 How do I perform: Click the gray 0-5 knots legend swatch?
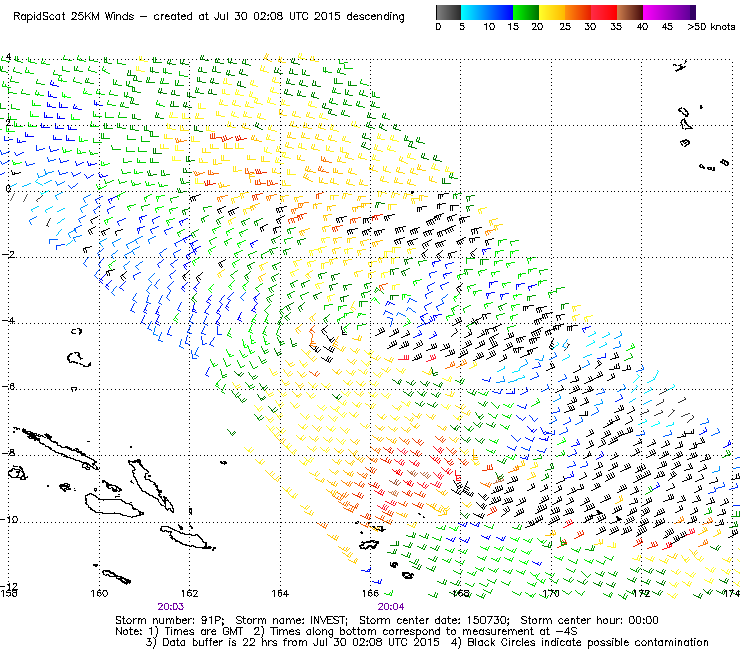(x=448, y=12)
